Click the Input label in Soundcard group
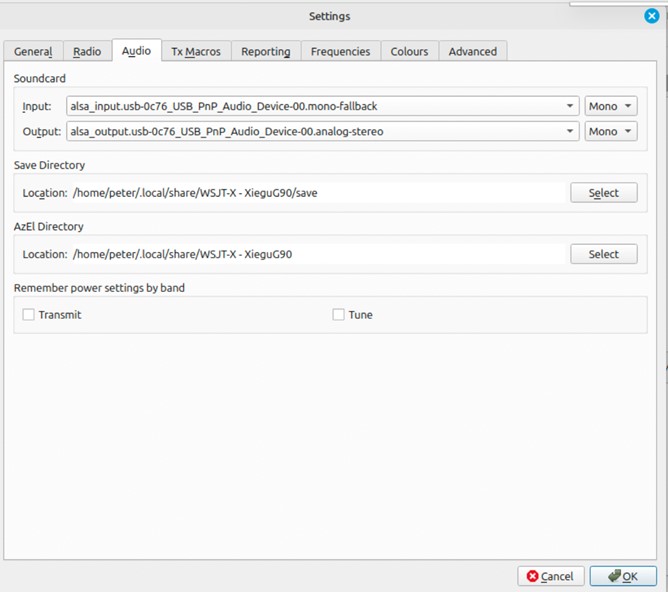668x592 pixels. coord(37,106)
